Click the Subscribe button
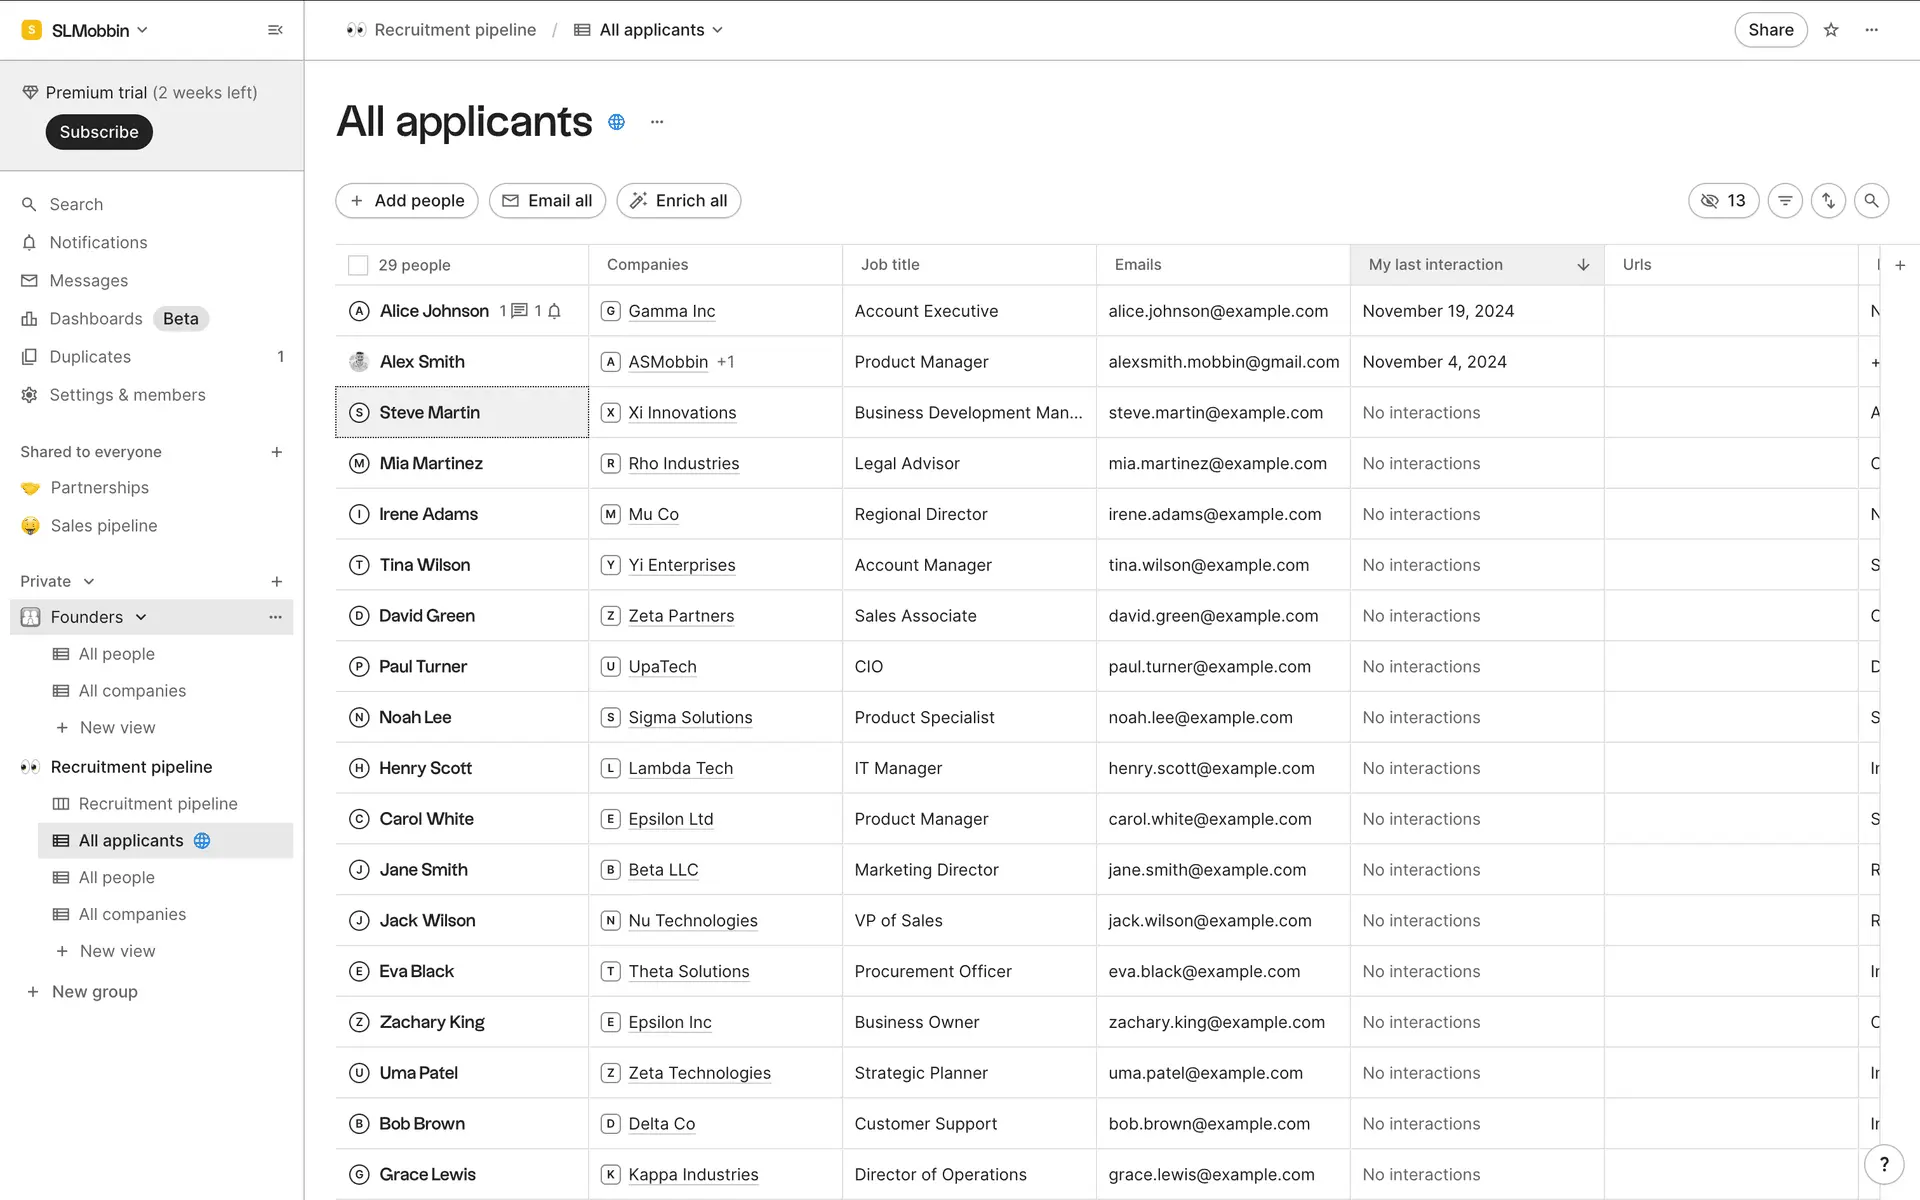 click(x=99, y=132)
